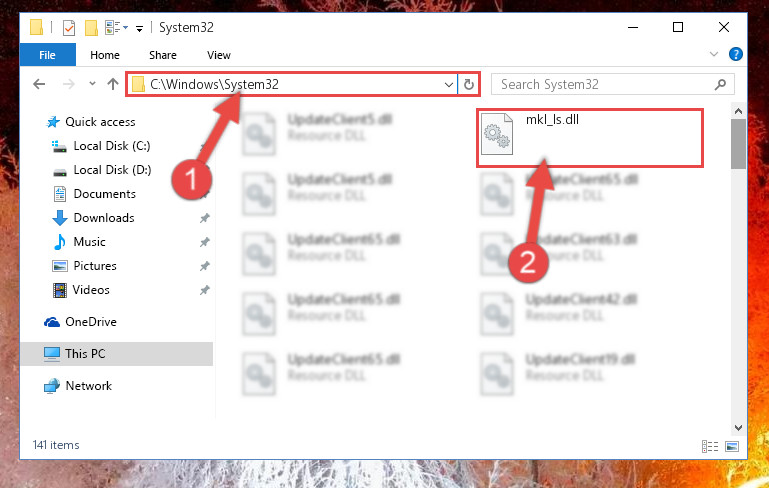Click the Back navigation arrow

tap(39, 84)
